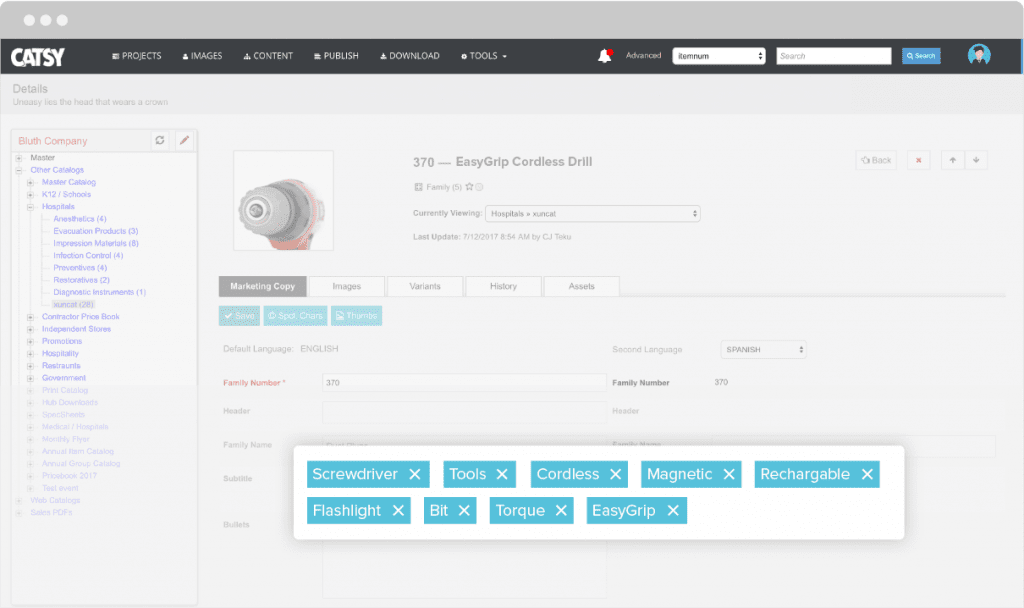The image size is (1024, 608).
Task: Click the drill product thumbnail
Action: (x=283, y=200)
